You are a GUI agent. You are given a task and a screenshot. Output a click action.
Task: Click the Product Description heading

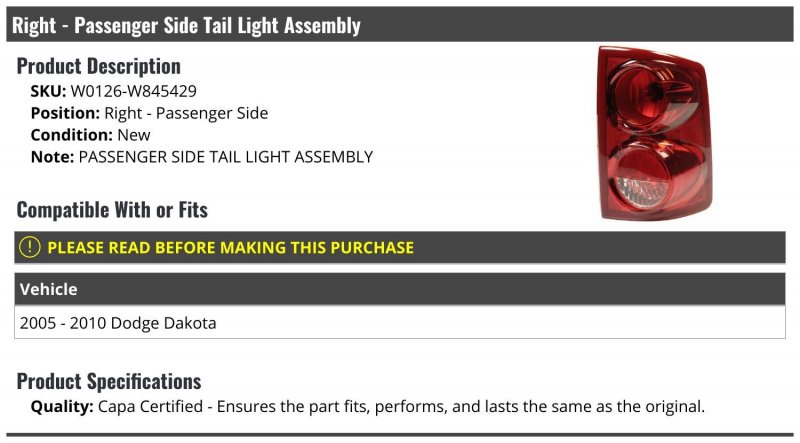tap(98, 66)
